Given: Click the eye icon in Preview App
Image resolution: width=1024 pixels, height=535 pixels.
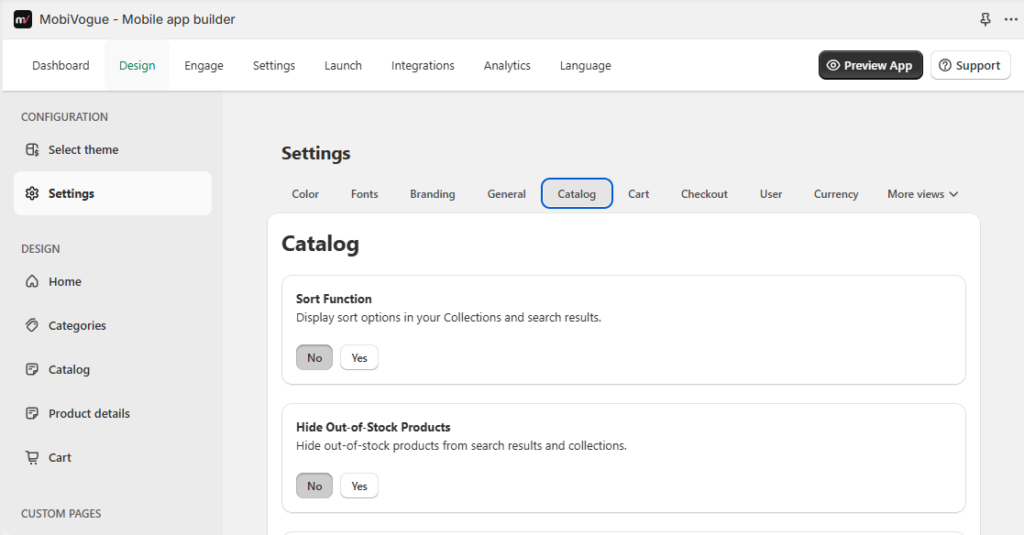Looking at the screenshot, I should point(833,65).
